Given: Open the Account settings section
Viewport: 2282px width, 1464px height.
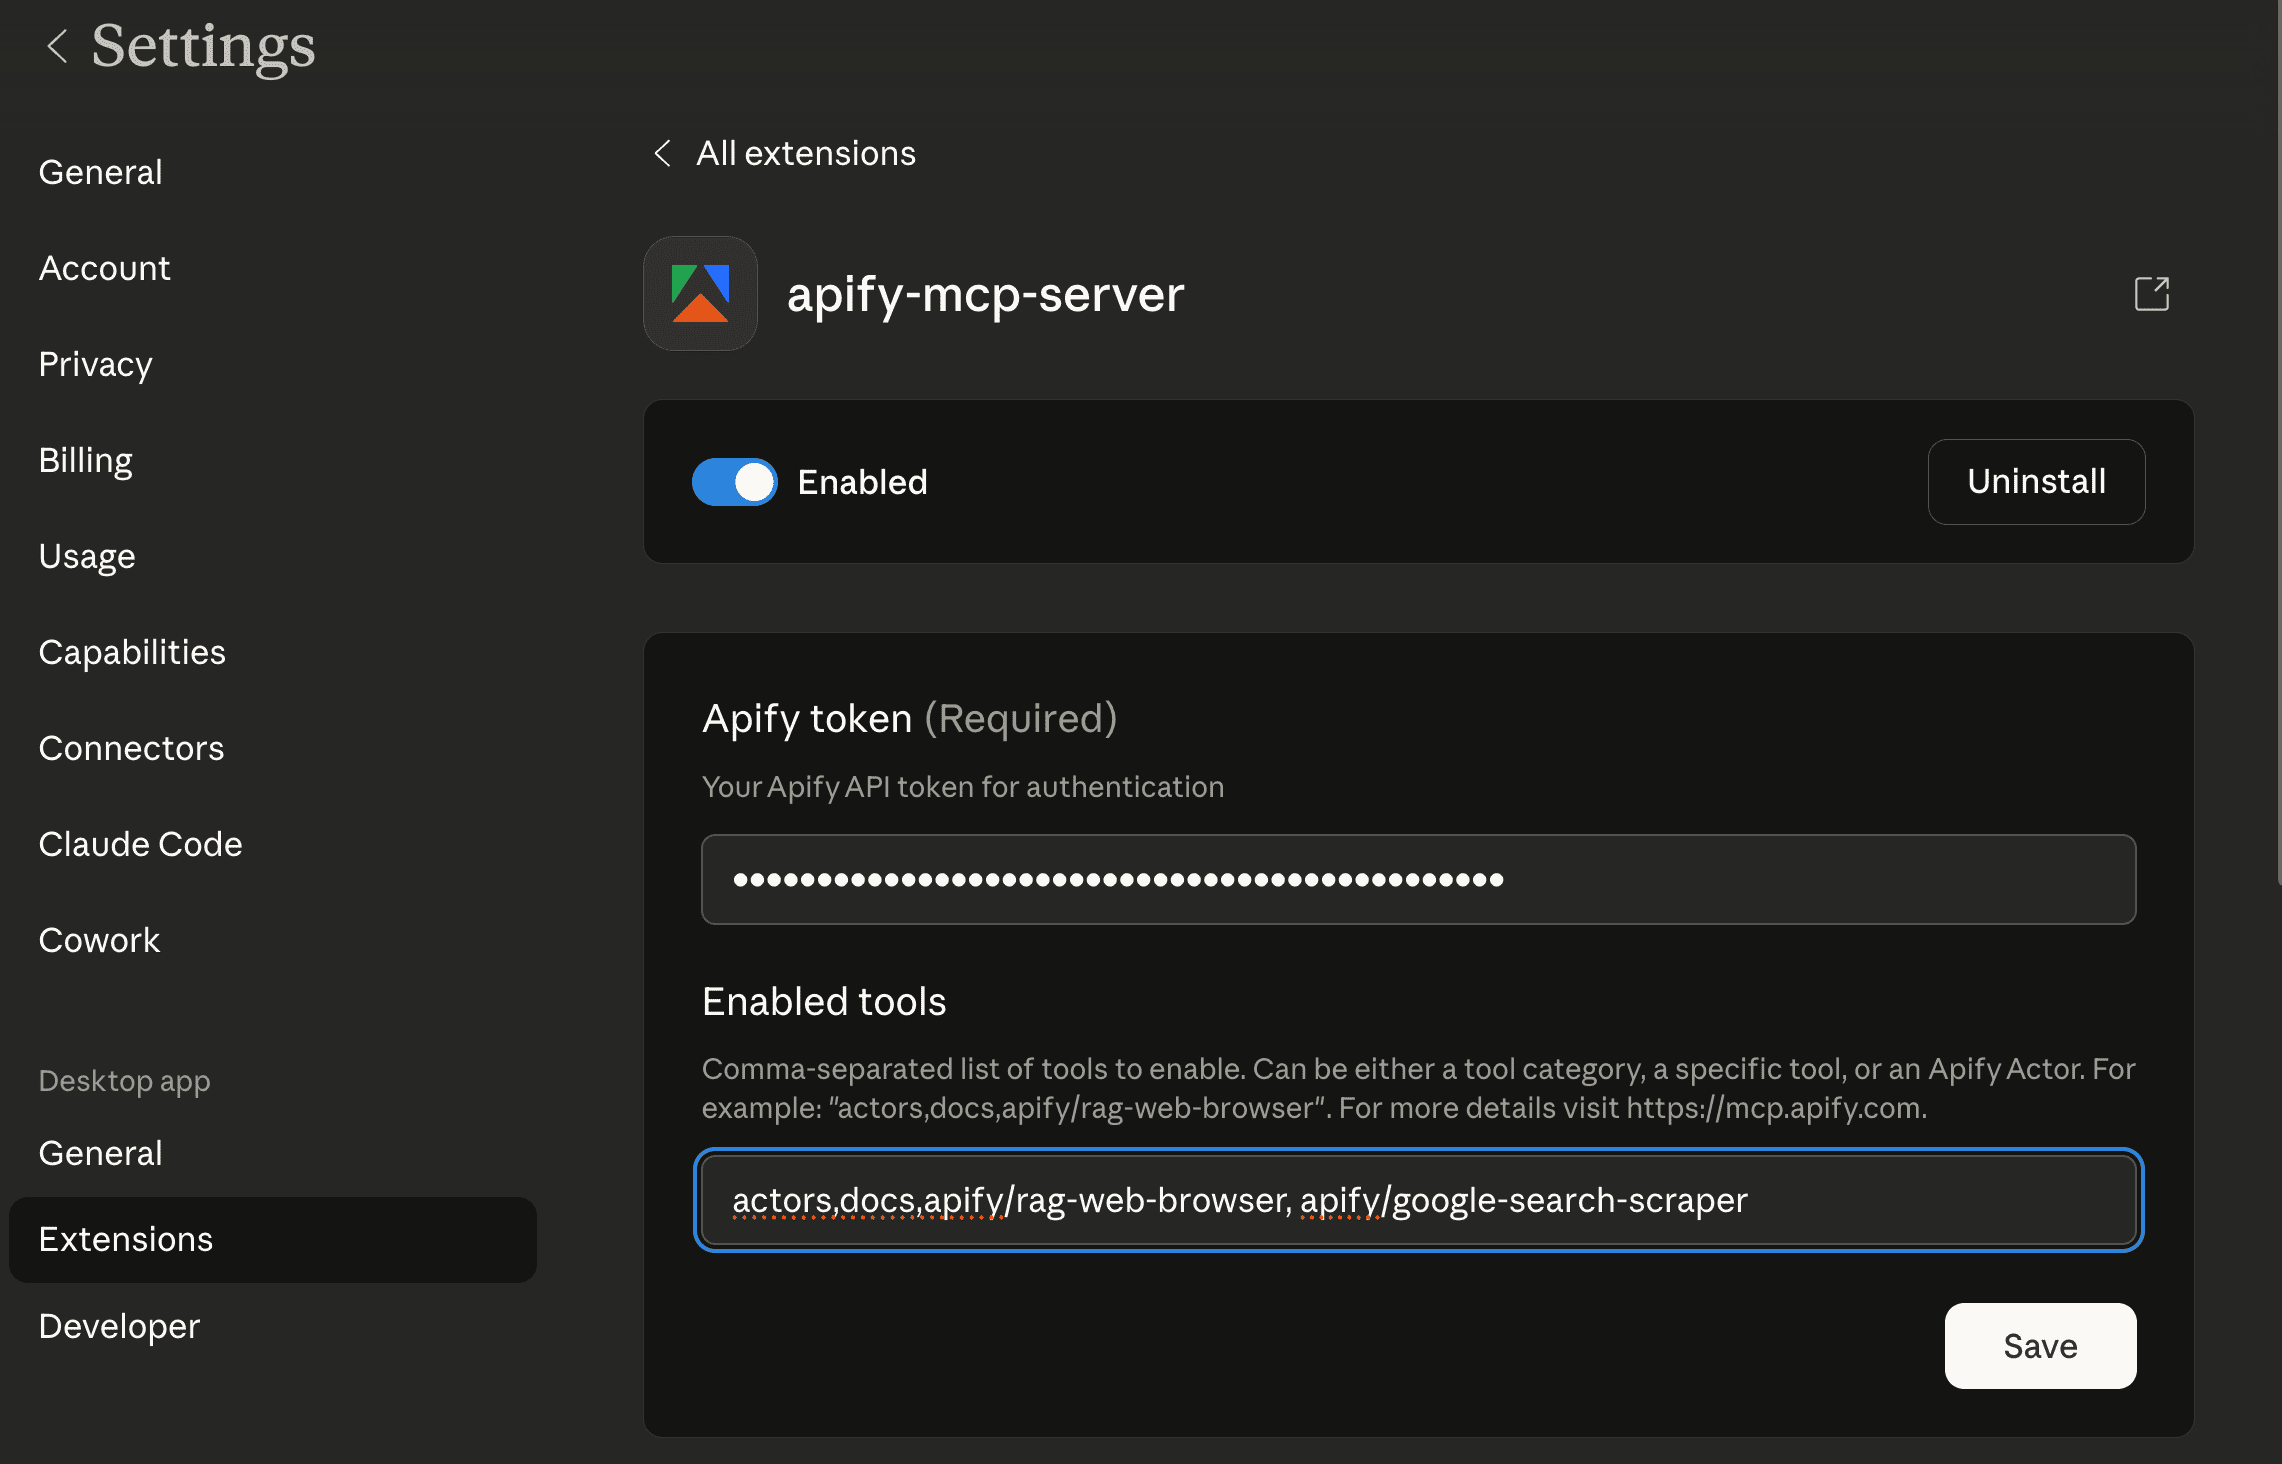Looking at the screenshot, I should pyautogui.click(x=104, y=267).
